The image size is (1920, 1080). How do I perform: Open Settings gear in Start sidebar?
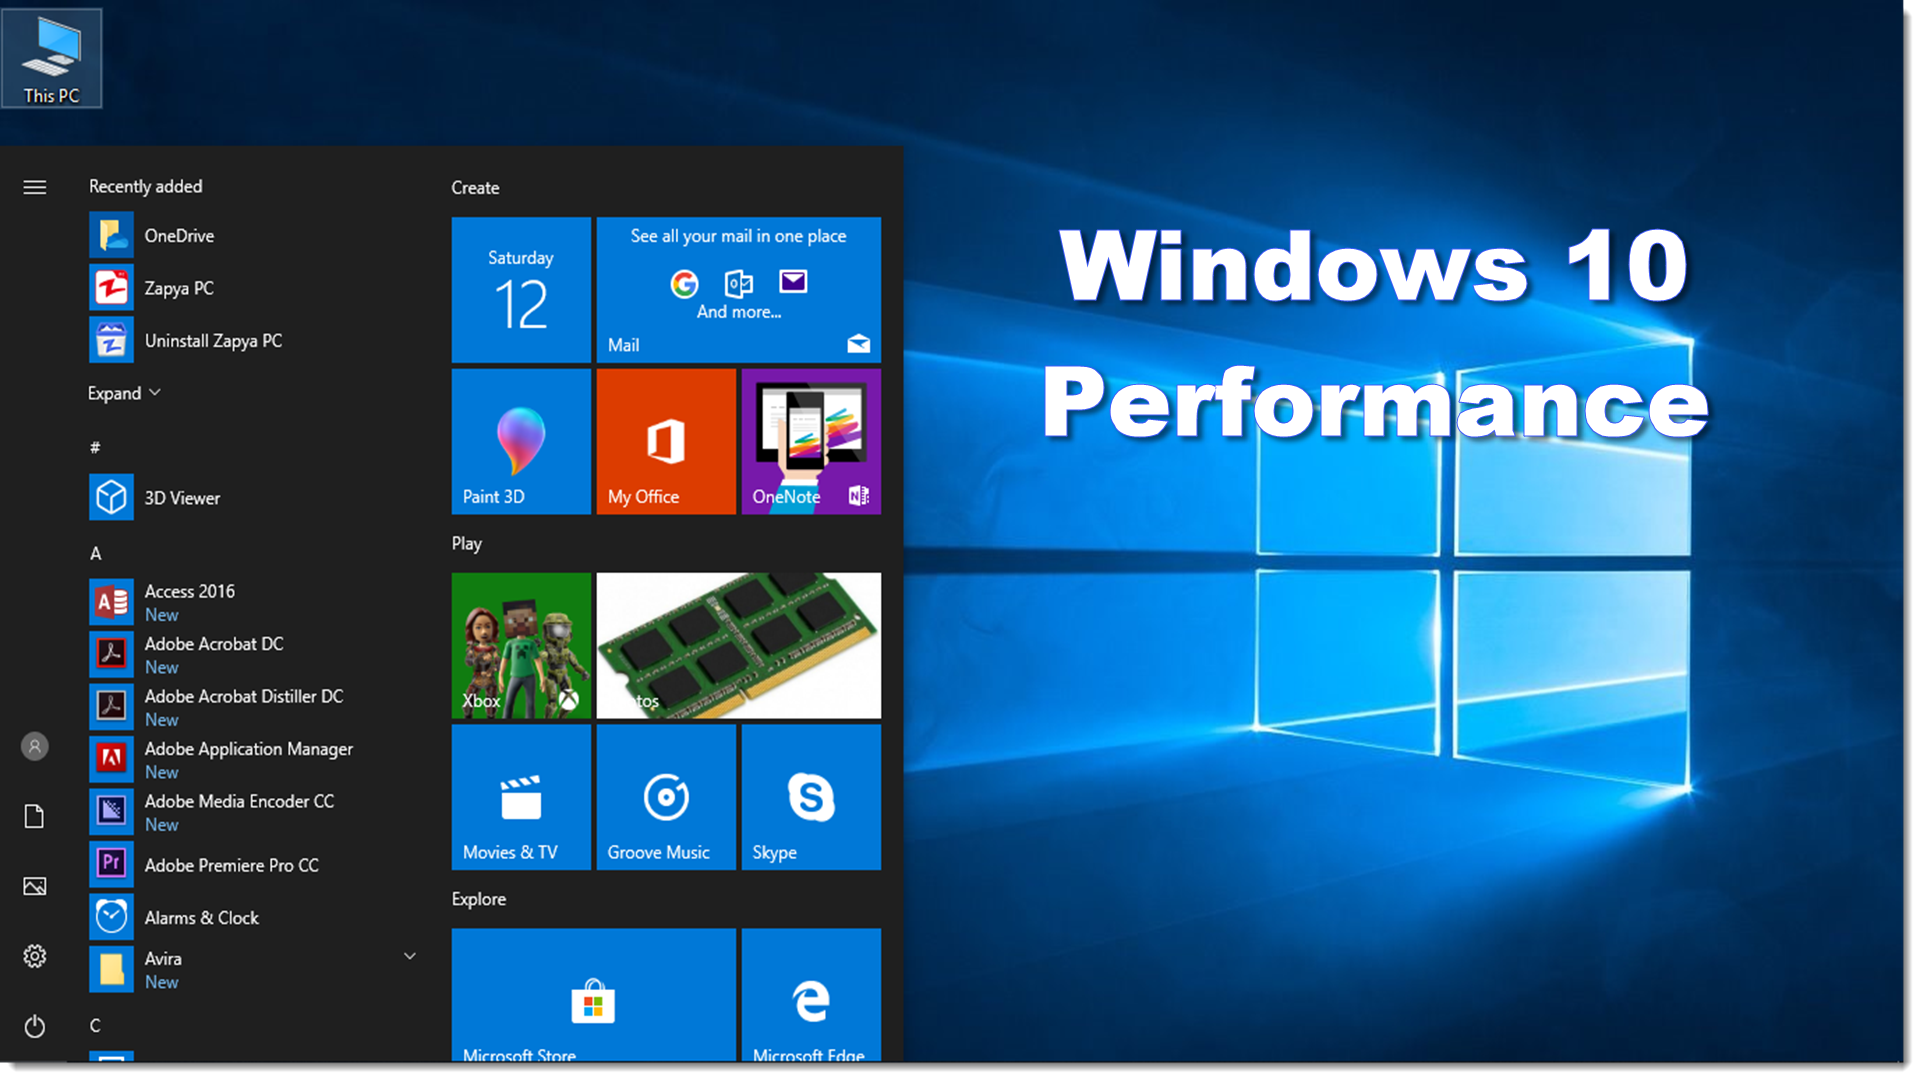point(35,956)
